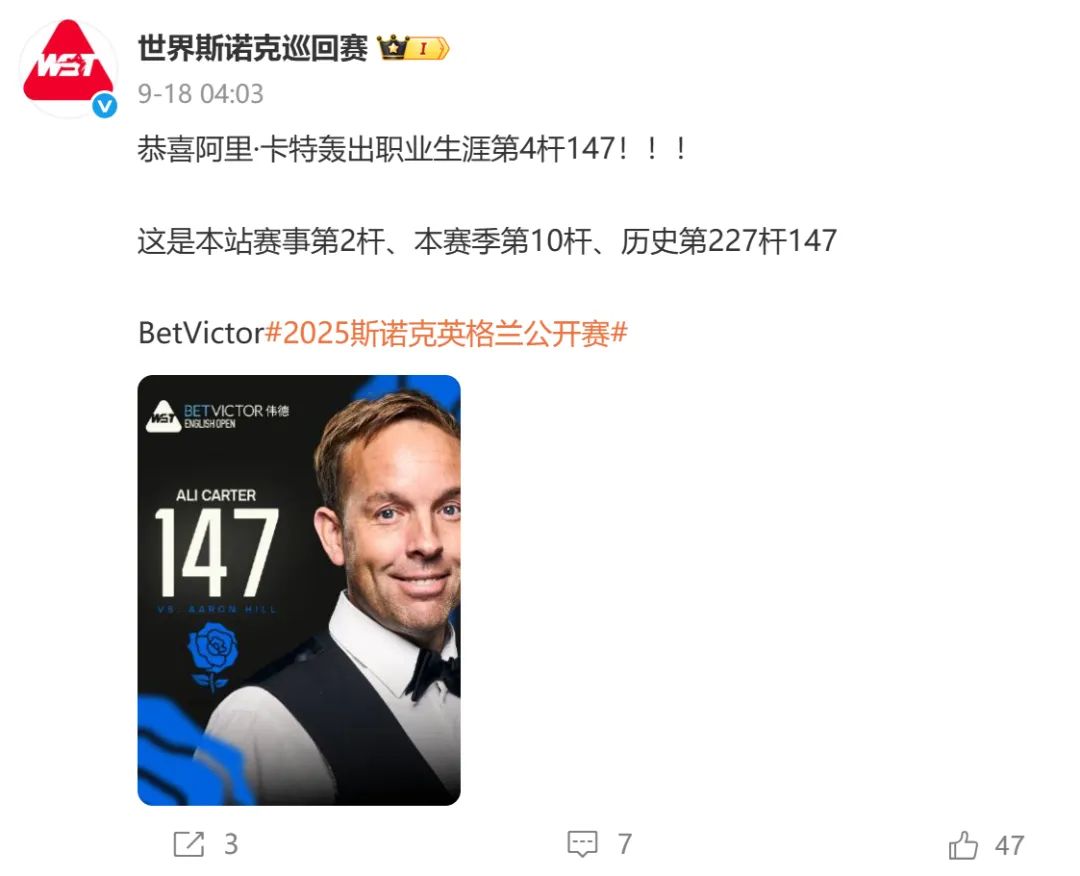The image size is (1080, 876).
Task: Click the blue verified badge on avatar
Action: [105, 105]
